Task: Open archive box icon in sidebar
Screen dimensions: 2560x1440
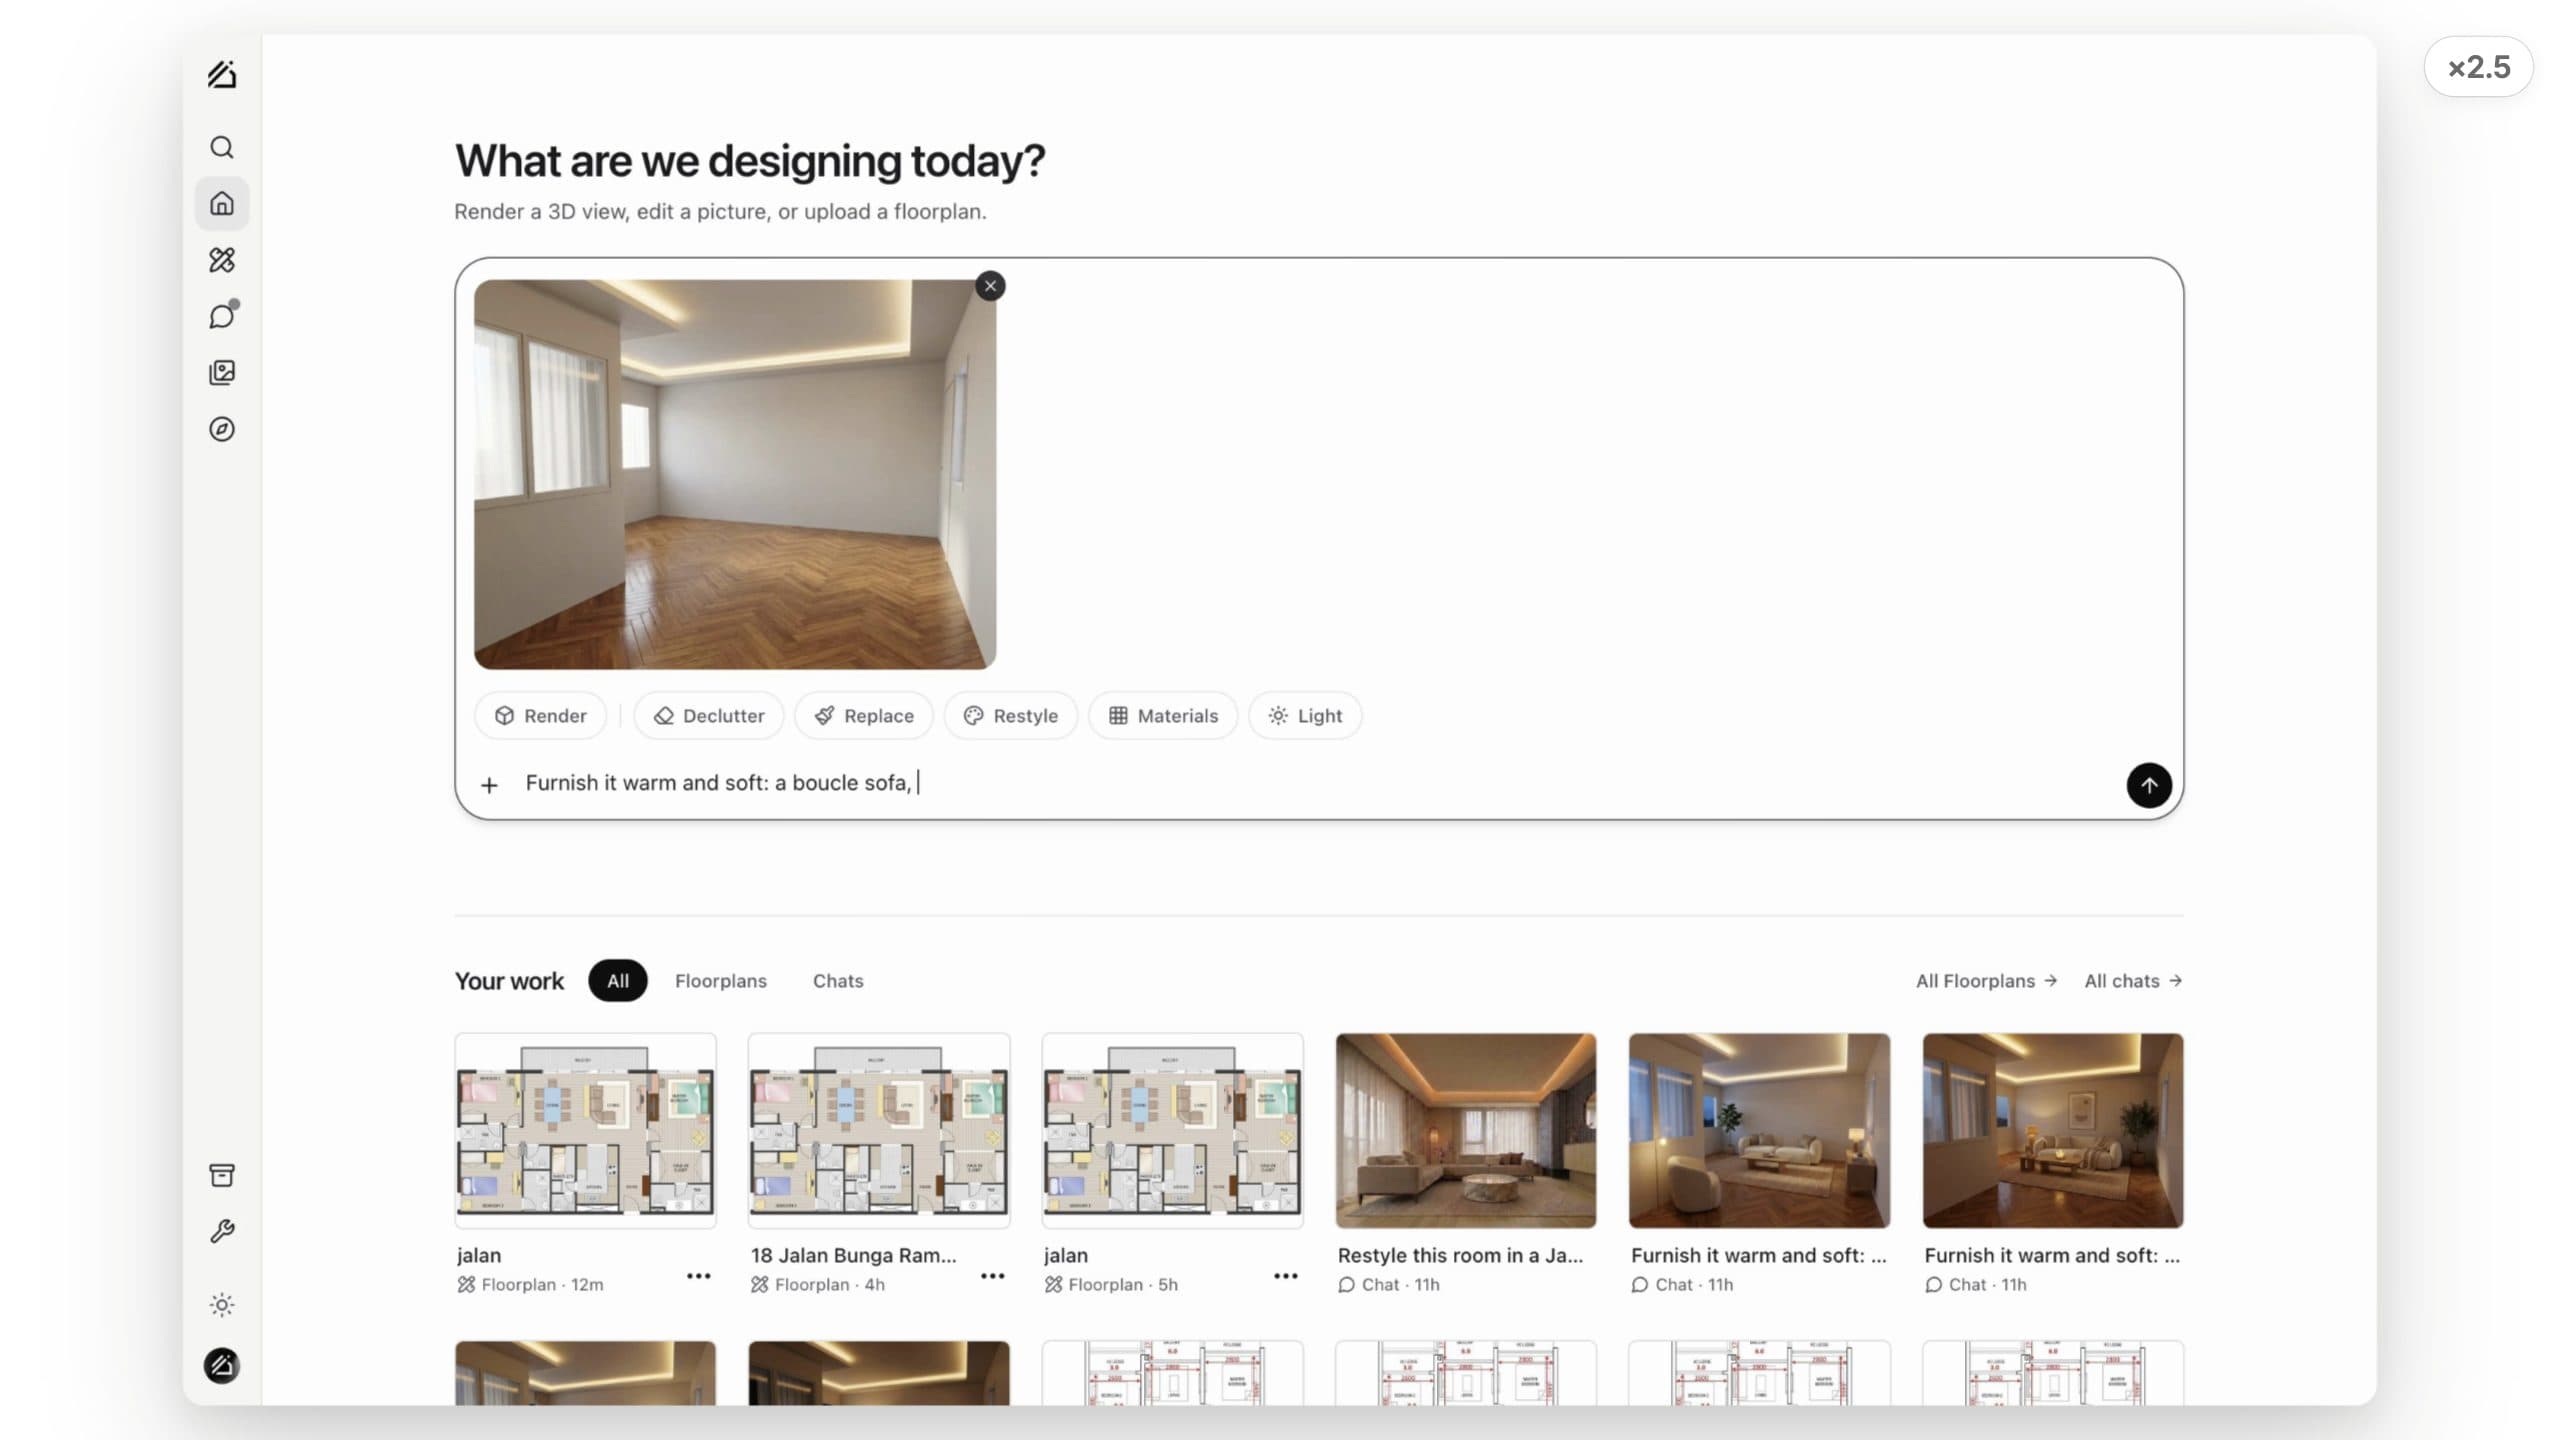Action: 222,1175
